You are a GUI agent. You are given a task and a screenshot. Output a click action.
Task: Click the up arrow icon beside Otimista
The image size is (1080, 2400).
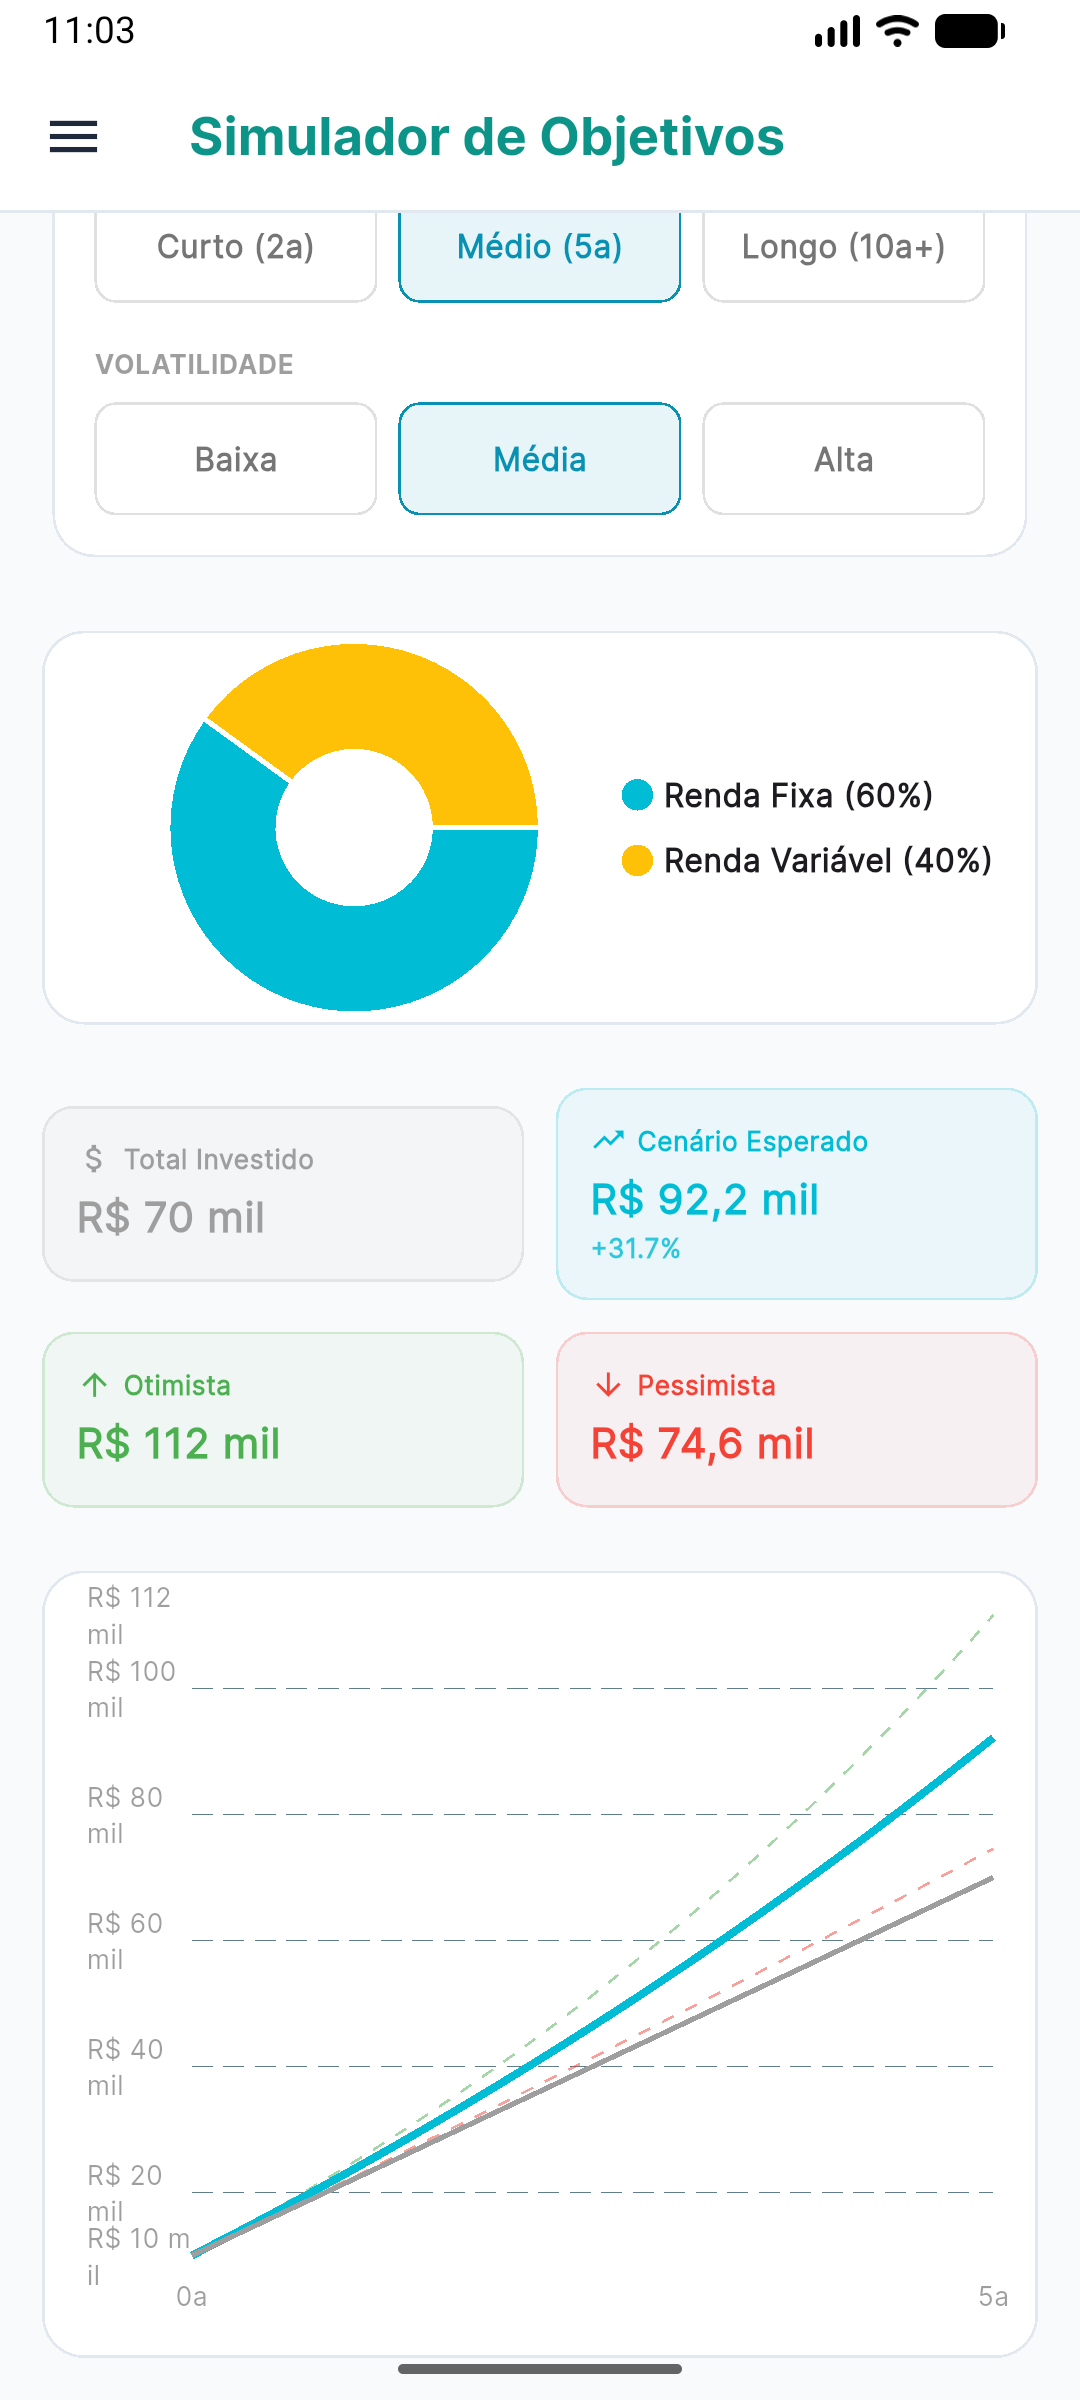95,1385
